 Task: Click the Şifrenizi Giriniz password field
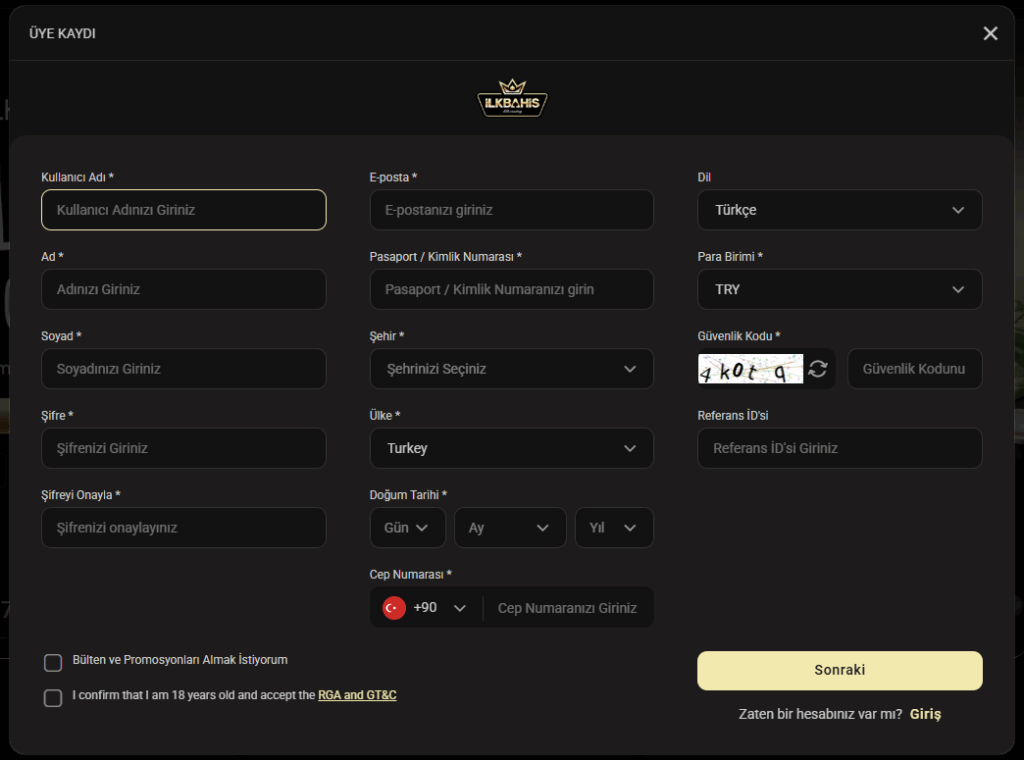[x=184, y=448]
